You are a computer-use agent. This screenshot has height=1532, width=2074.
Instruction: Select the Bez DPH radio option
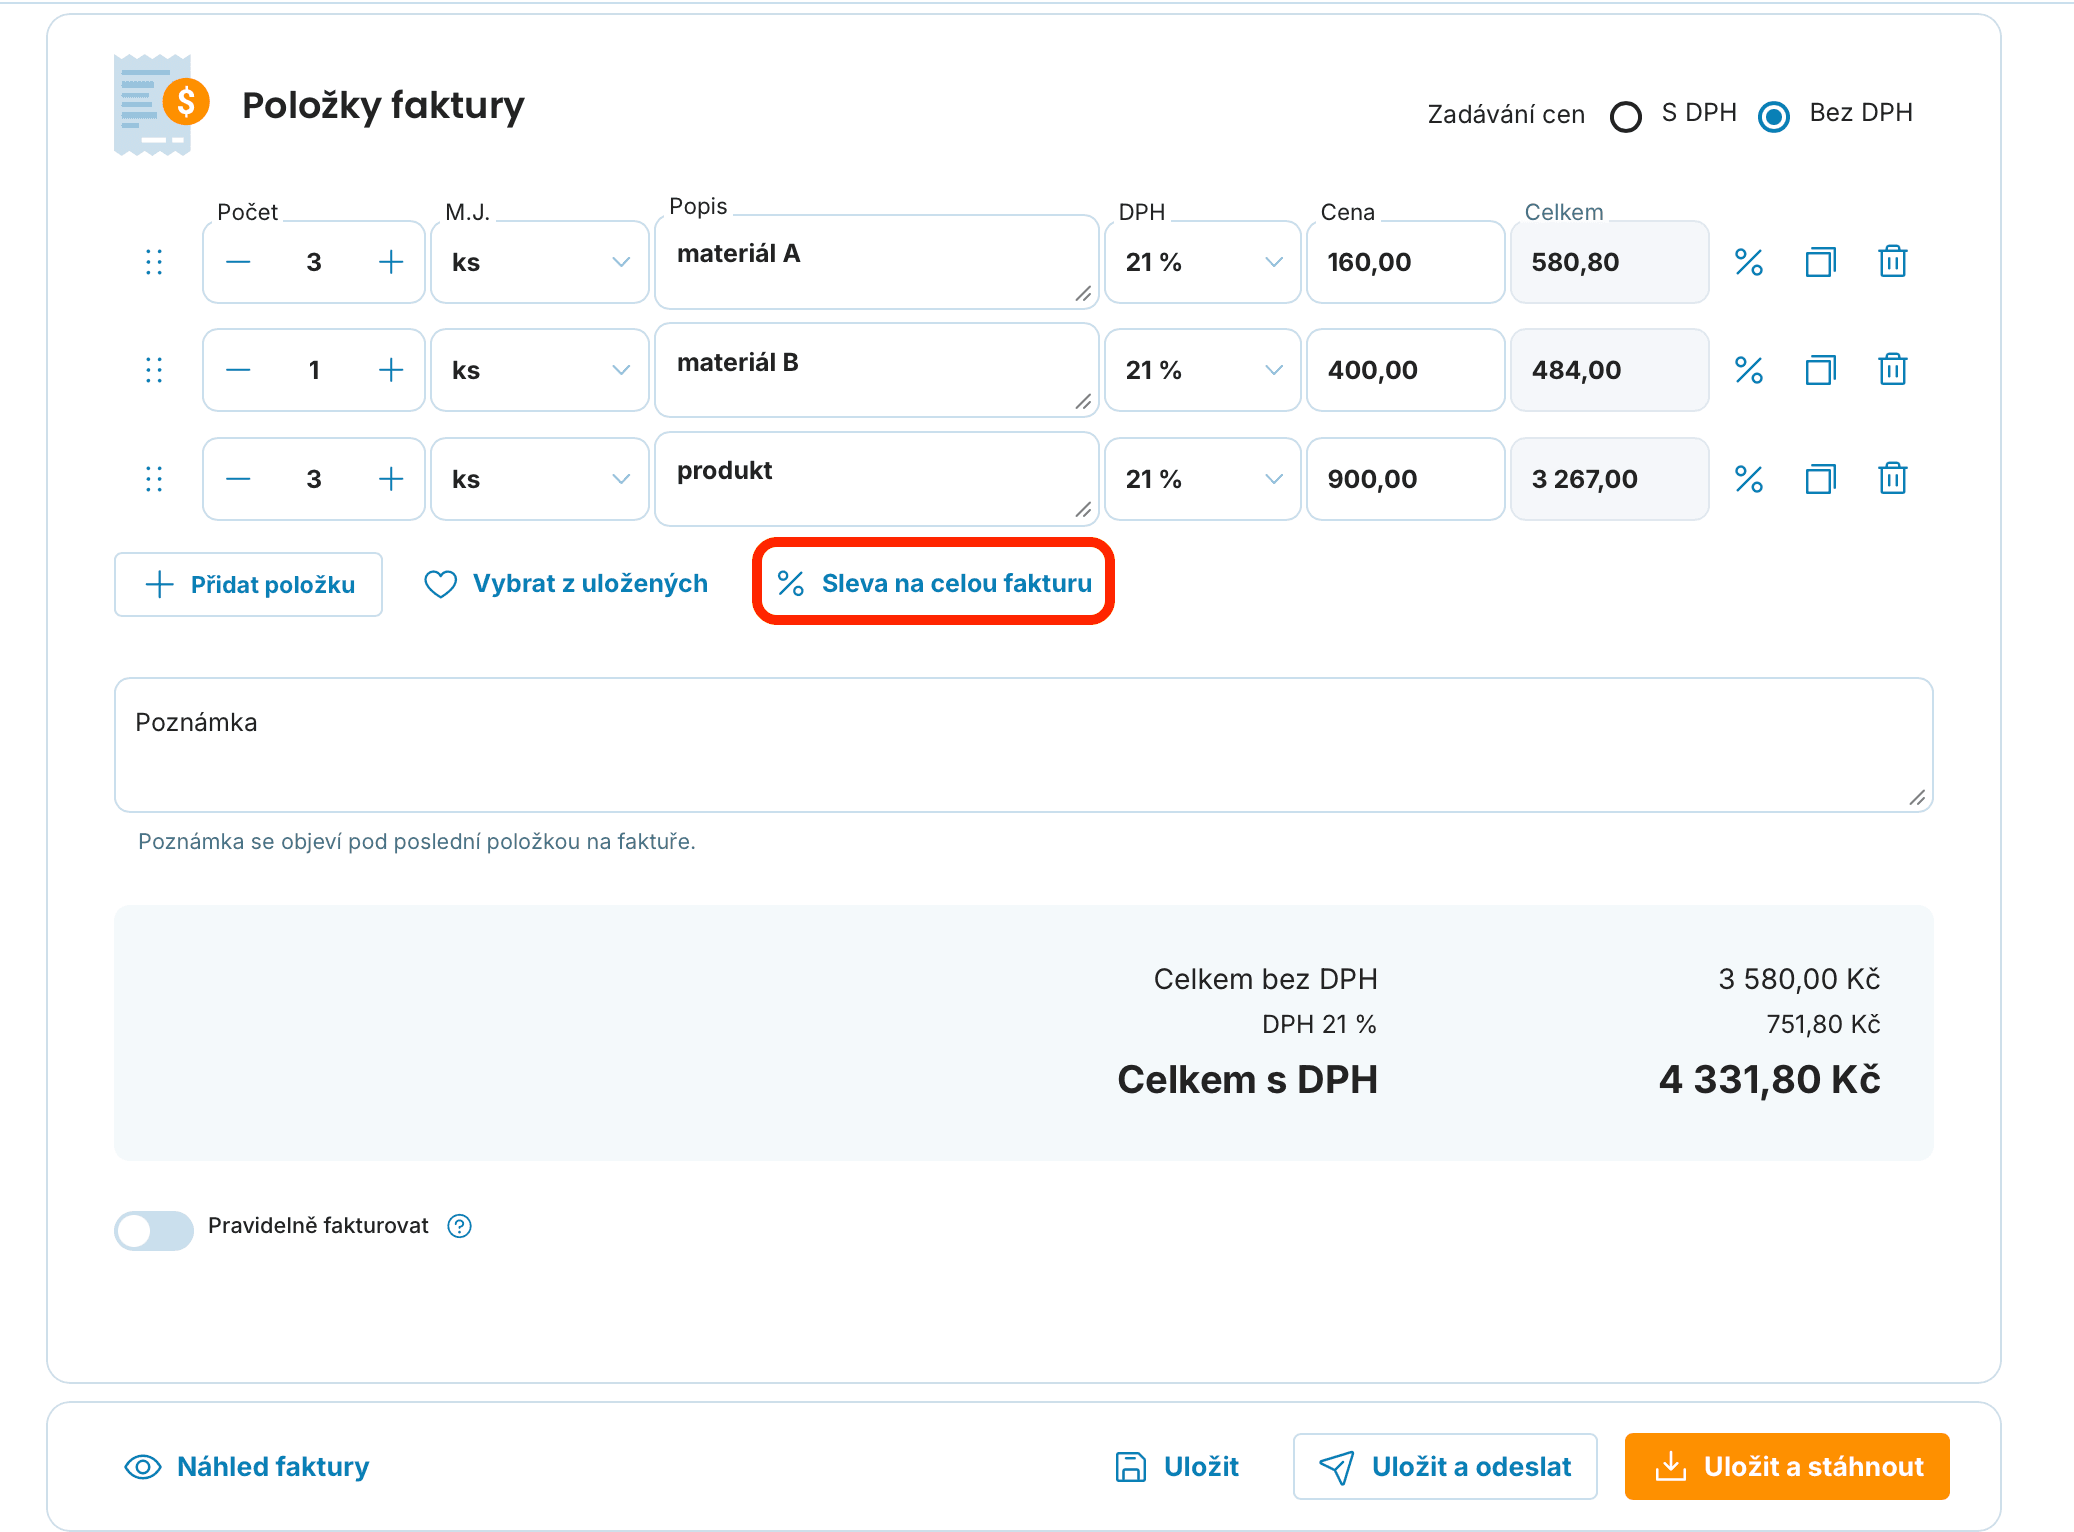(x=1774, y=116)
